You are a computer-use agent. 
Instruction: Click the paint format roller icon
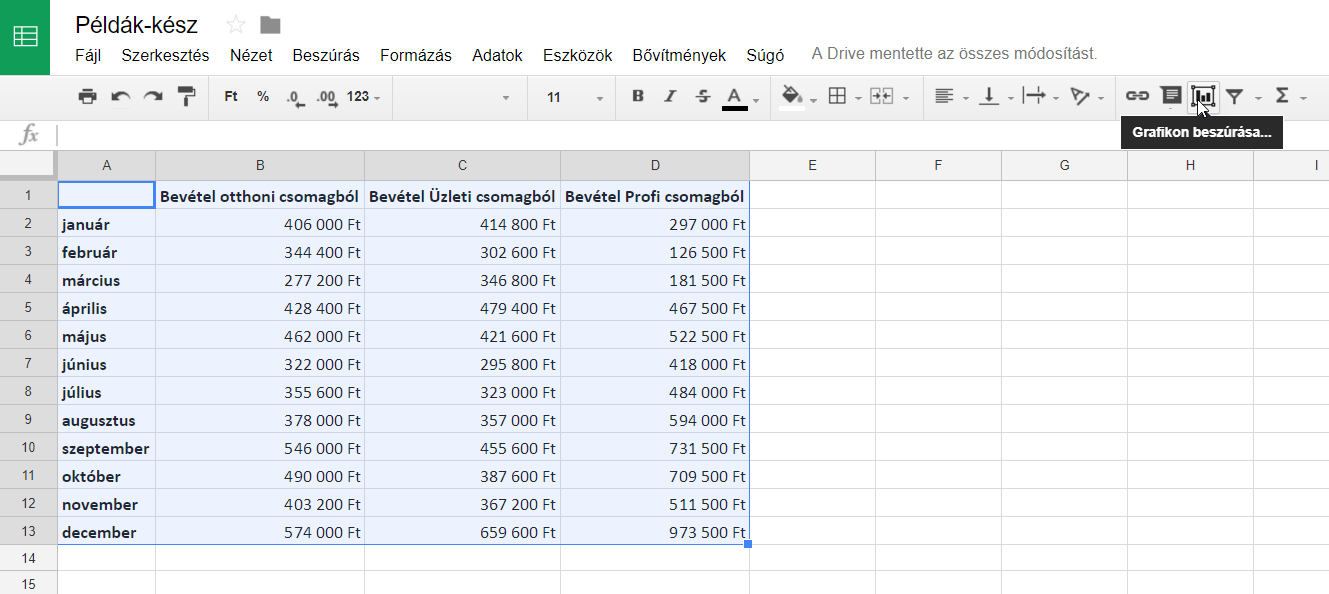tap(186, 97)
